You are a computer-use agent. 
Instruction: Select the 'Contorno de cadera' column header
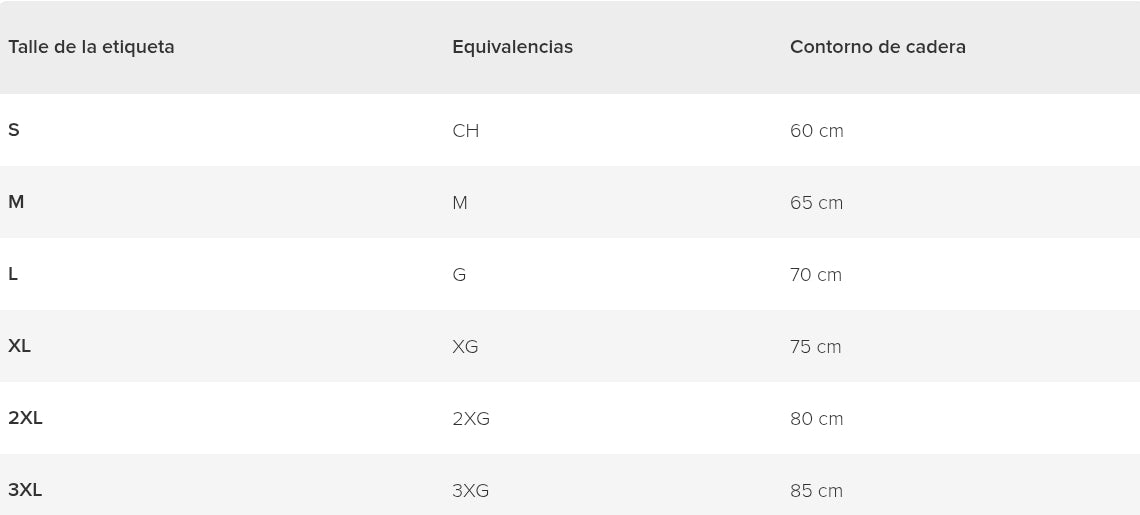click(x=877, y=47)
